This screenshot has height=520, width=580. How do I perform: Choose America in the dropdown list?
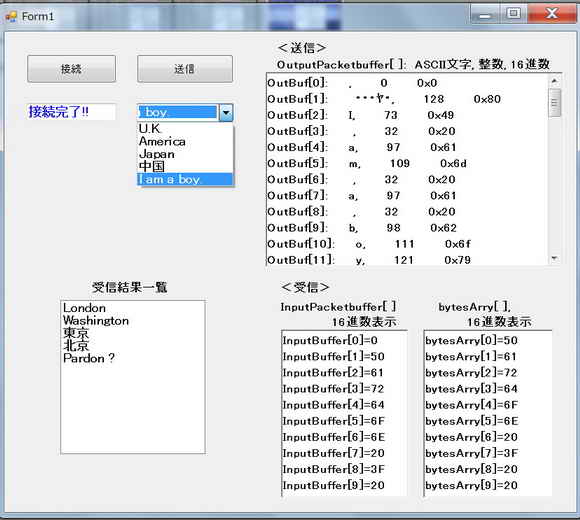[185, 141]
